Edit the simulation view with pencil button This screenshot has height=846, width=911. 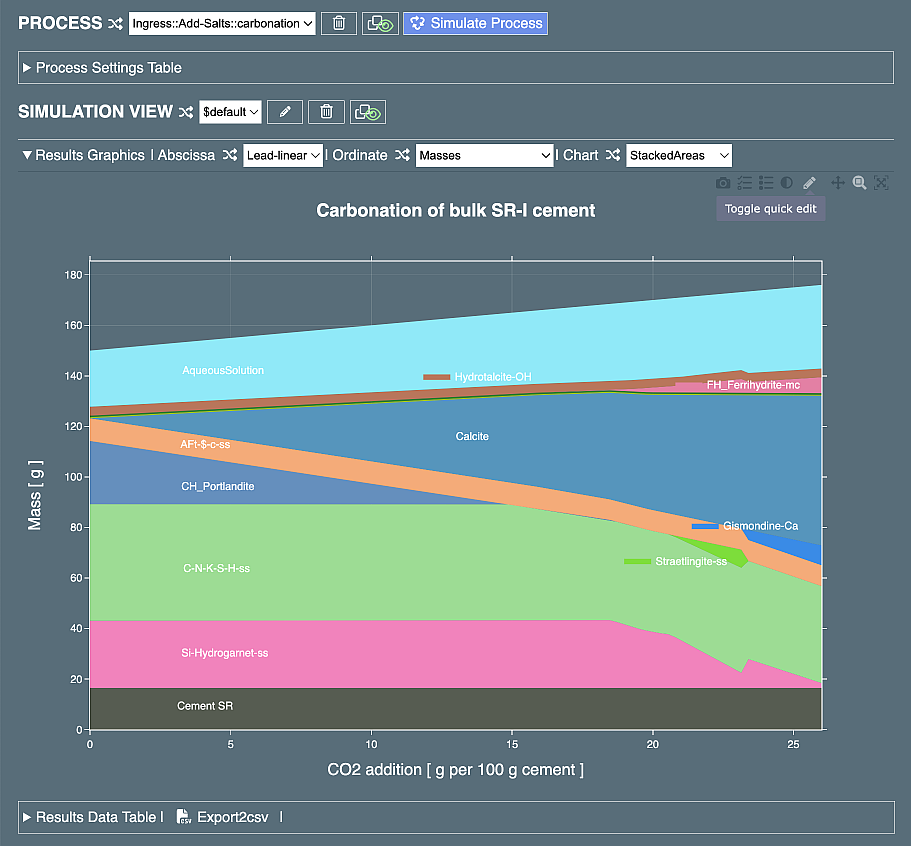[285, 112]
